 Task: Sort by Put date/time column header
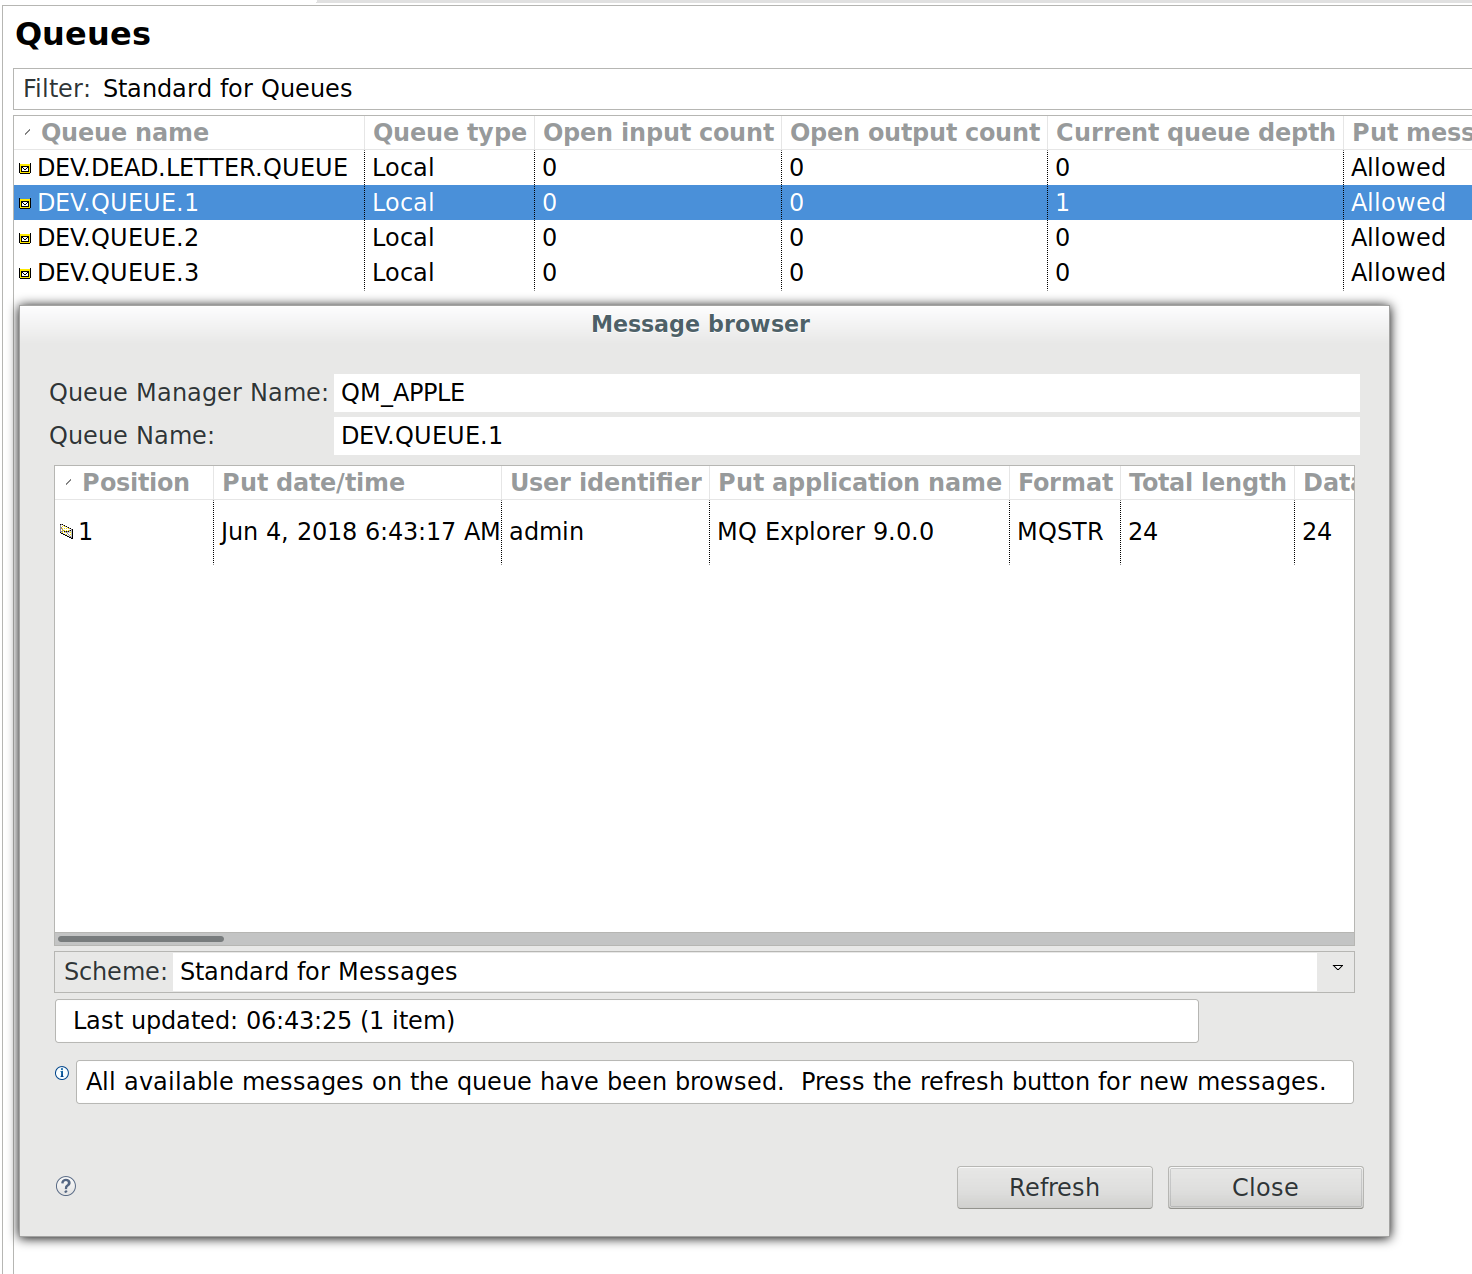pos(313,483)
